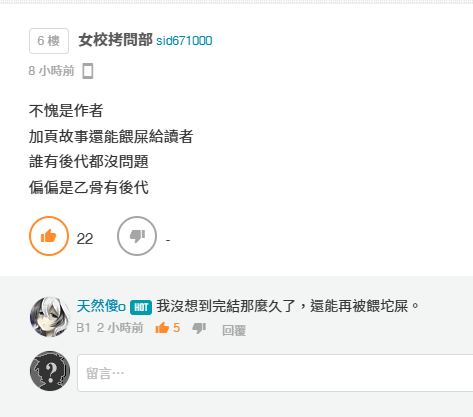Click the B1 reply index label

point(83,328)
